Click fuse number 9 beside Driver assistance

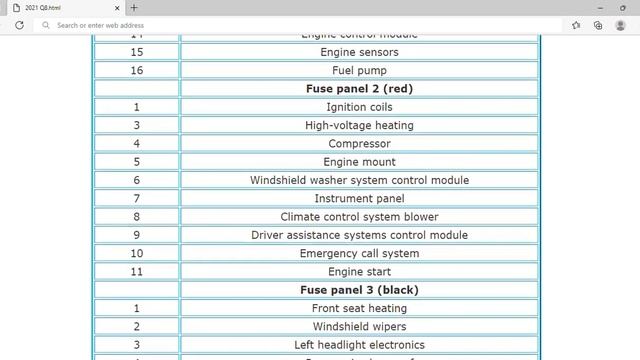[x=137, y=235]
